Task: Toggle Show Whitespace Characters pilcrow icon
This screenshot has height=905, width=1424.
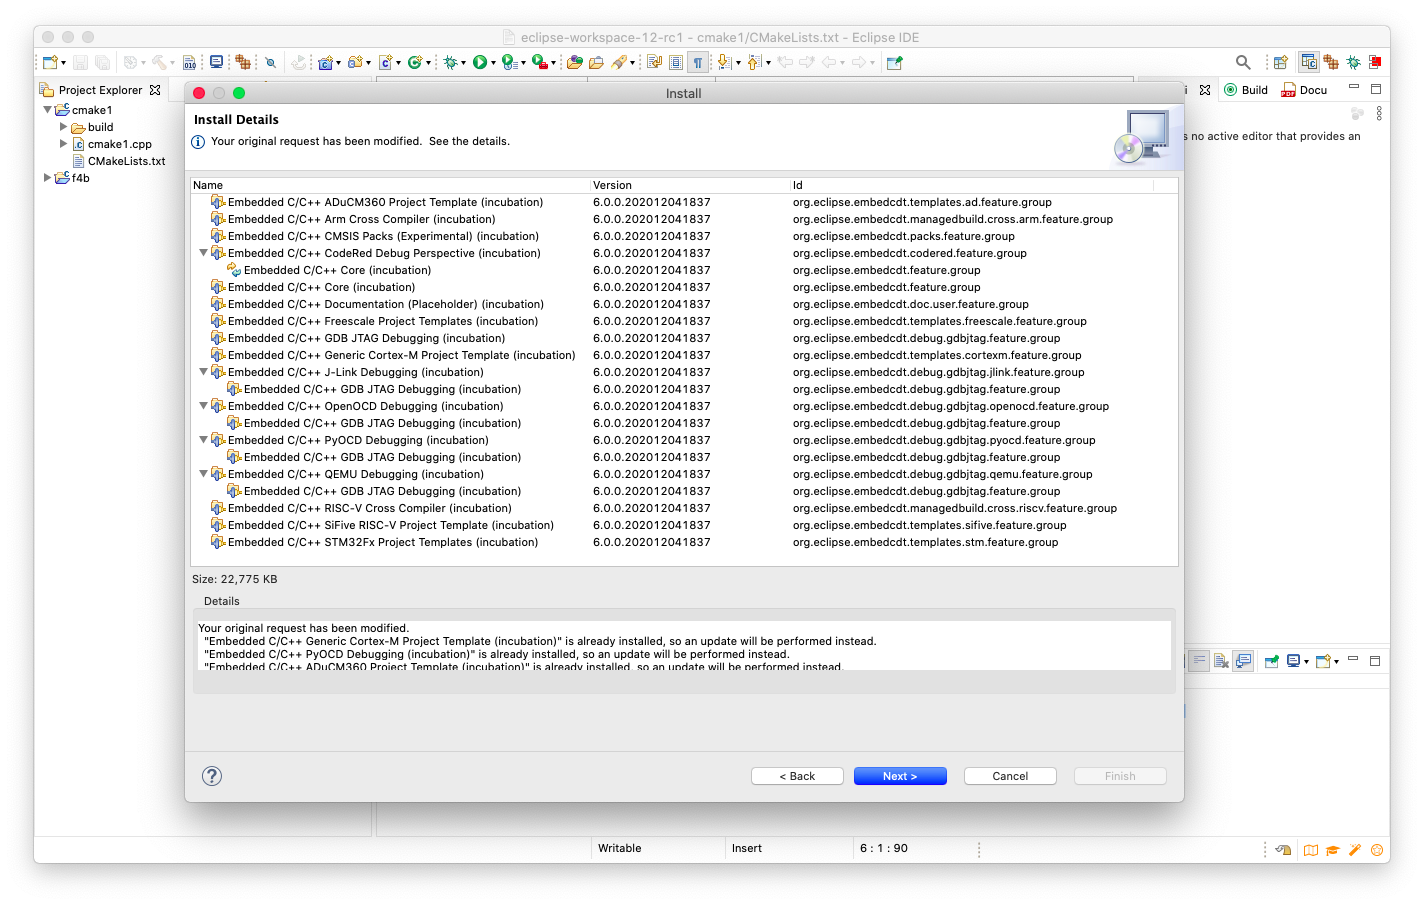Action: [x=698, y=62]
